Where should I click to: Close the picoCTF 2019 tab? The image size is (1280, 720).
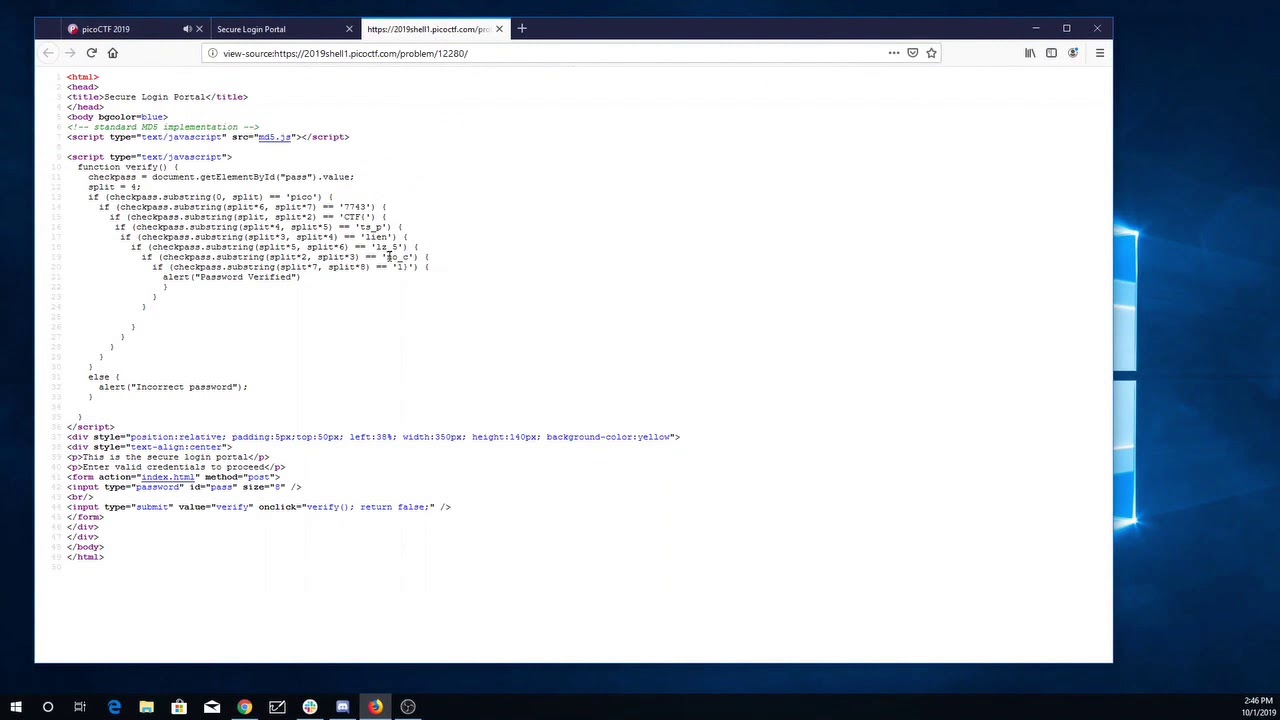click(x=199, y=29)
